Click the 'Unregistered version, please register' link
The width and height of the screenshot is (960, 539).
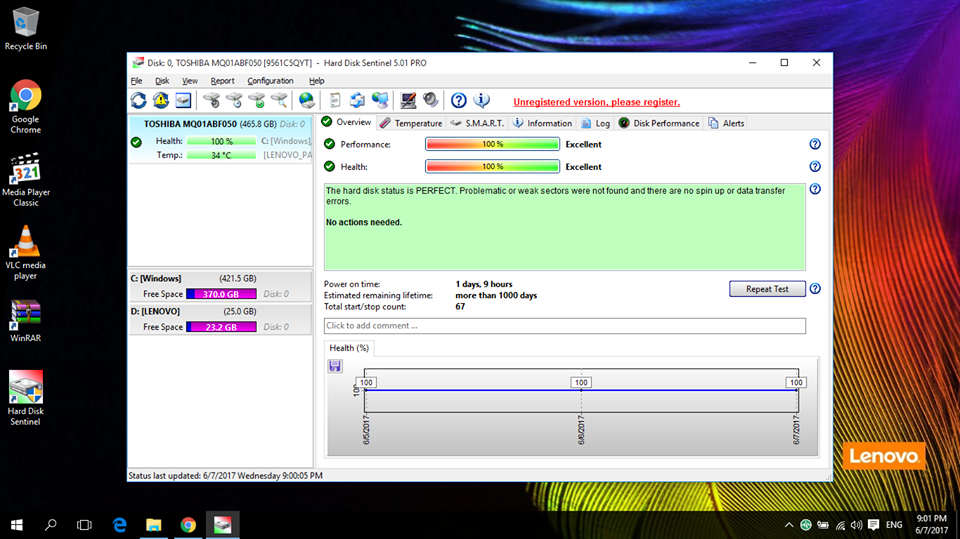click(596, 102)
